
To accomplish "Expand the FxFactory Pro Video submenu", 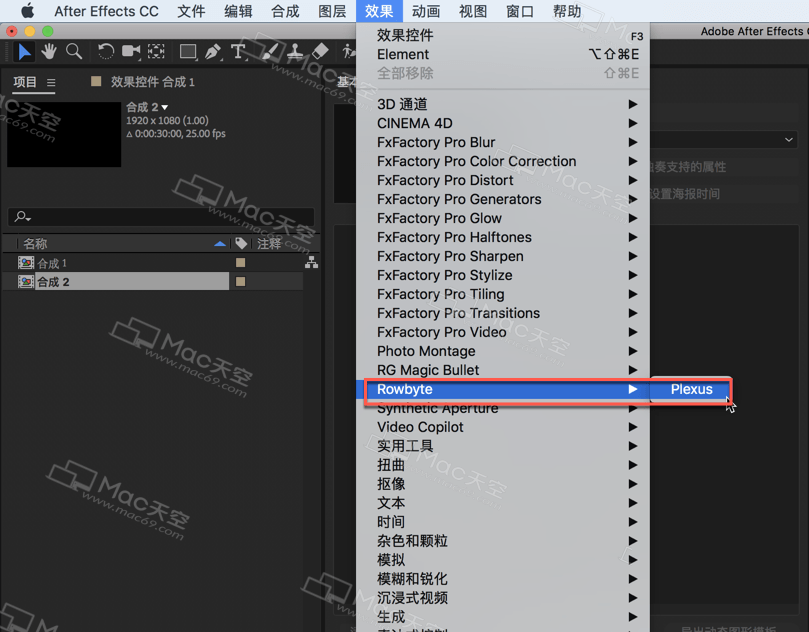I will pos(503,332).
